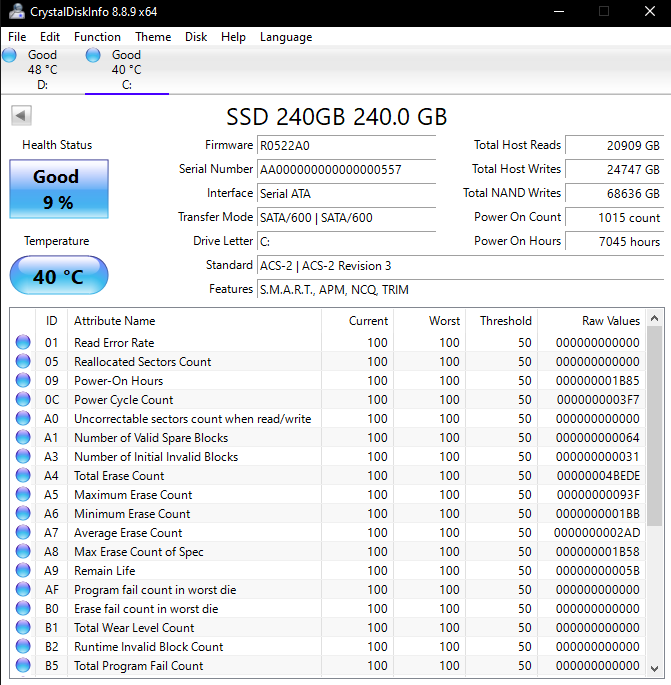
Task: Click status orb for Program fail count in worst die
Action: pos(23,589)
